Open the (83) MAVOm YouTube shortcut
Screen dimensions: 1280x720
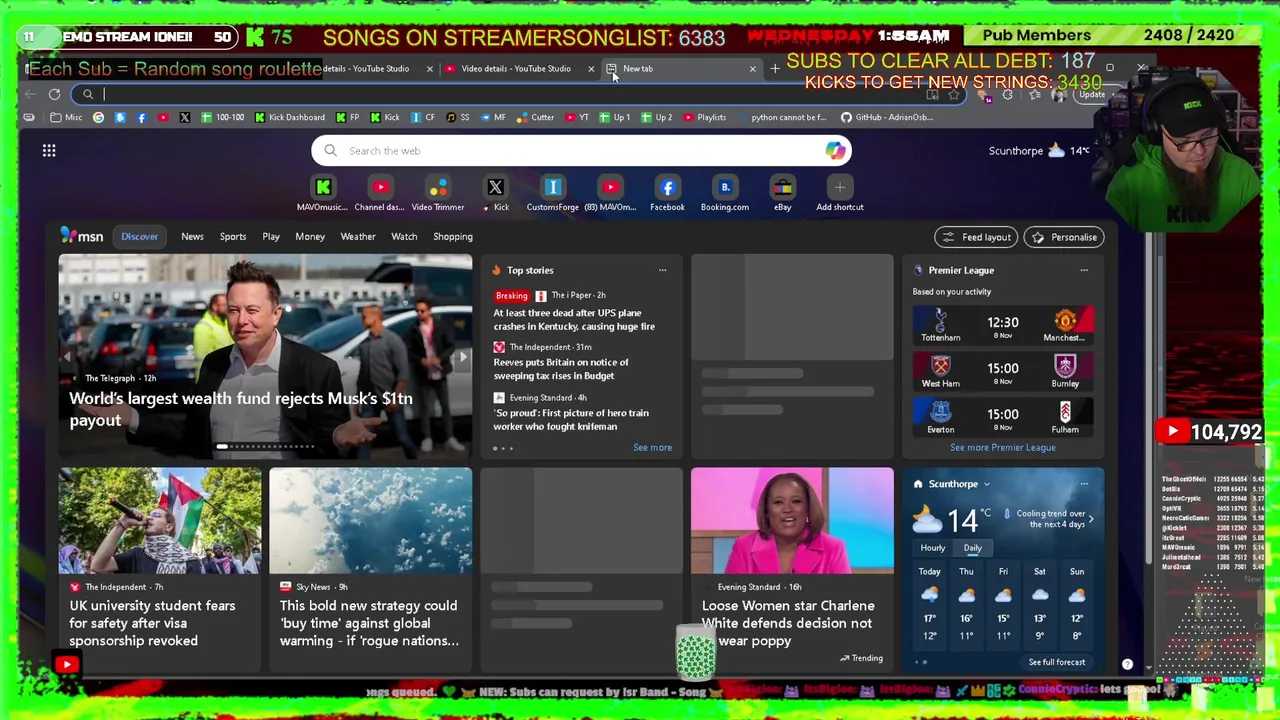(x=610, y=194)
